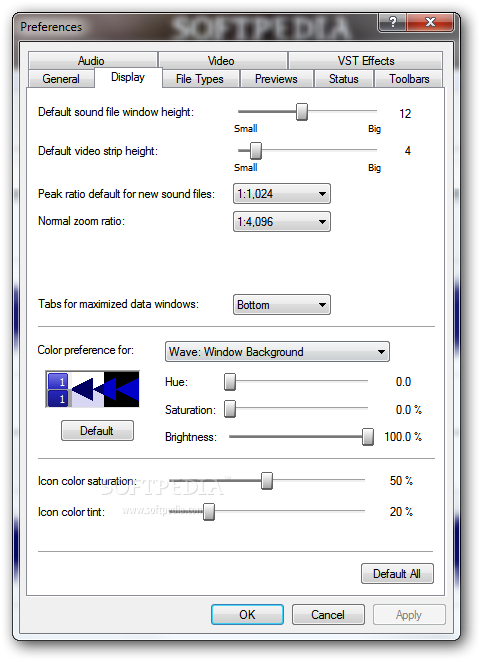Image resolution: width=481 pixels, height=661 pixels.
Task: Click the Default All button
Action: 397,574
